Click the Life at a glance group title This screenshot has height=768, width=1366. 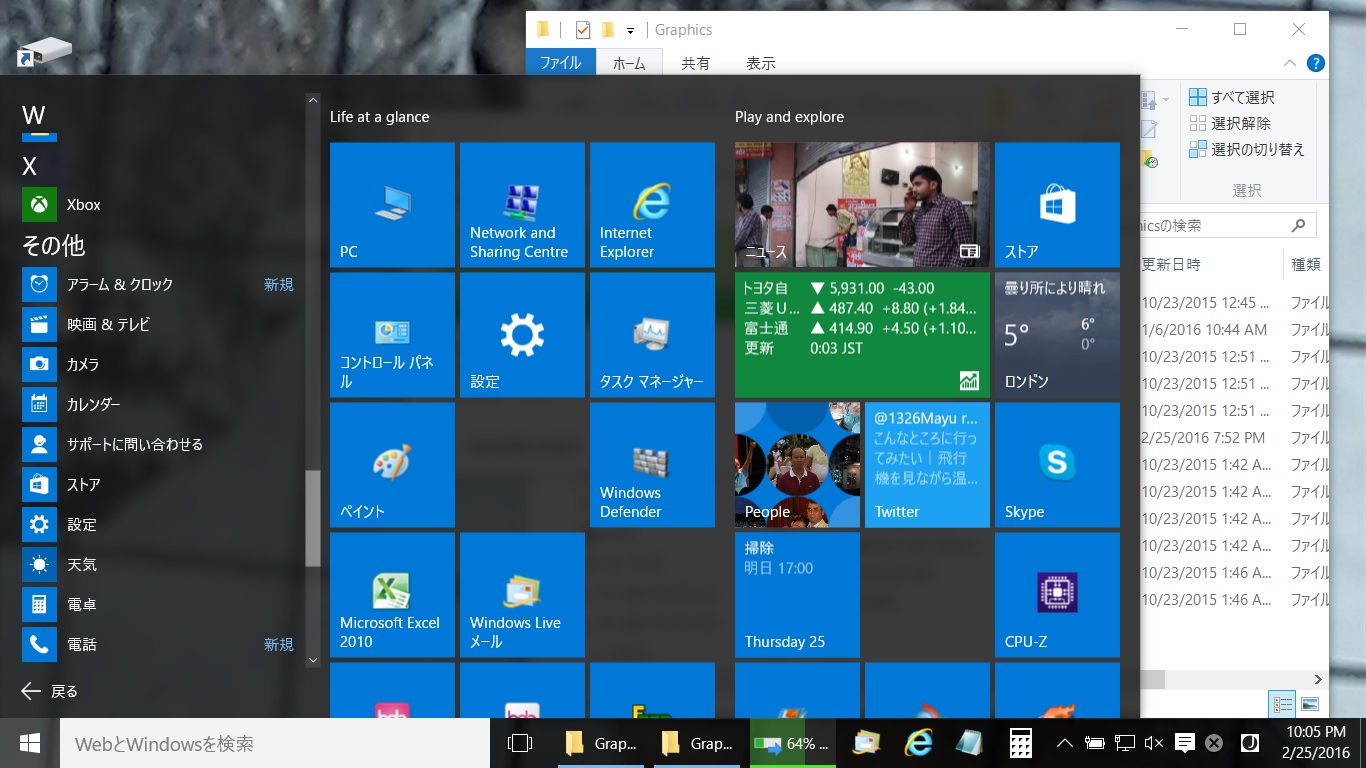[x=379, y=117]
